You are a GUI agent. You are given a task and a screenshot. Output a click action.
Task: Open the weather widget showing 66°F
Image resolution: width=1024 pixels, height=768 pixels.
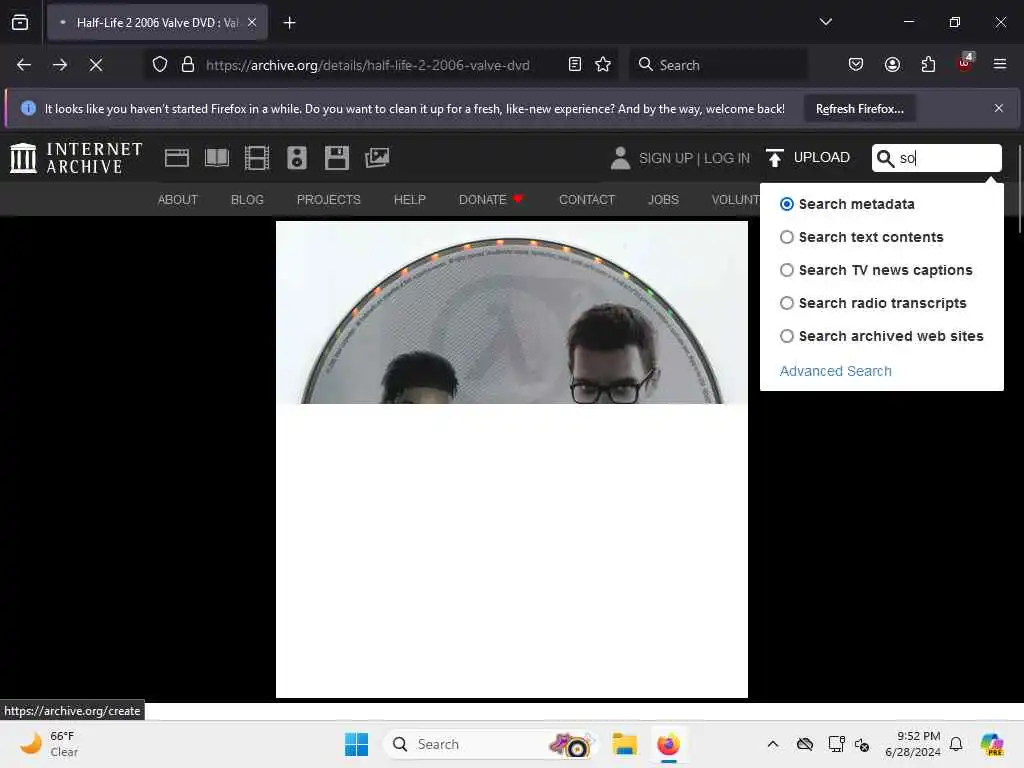tap(49, 744)
